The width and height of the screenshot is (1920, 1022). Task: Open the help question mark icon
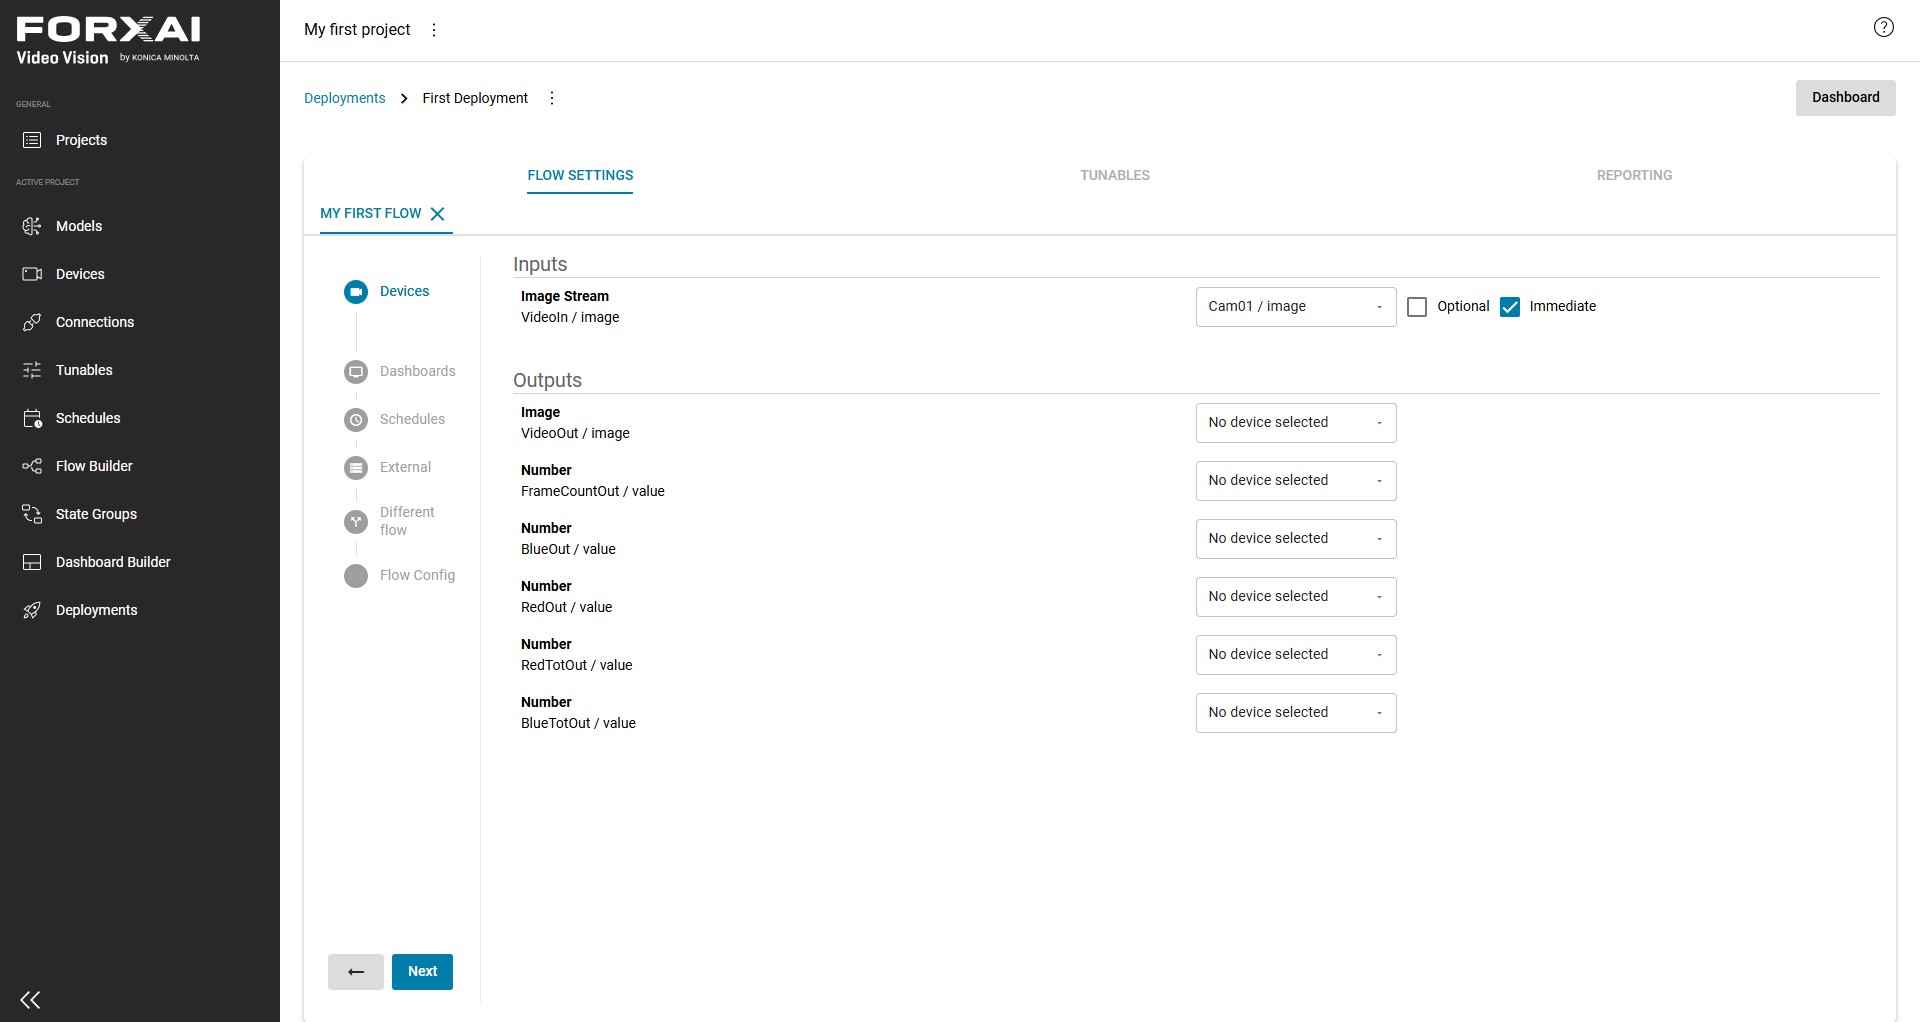[1883, 28]
